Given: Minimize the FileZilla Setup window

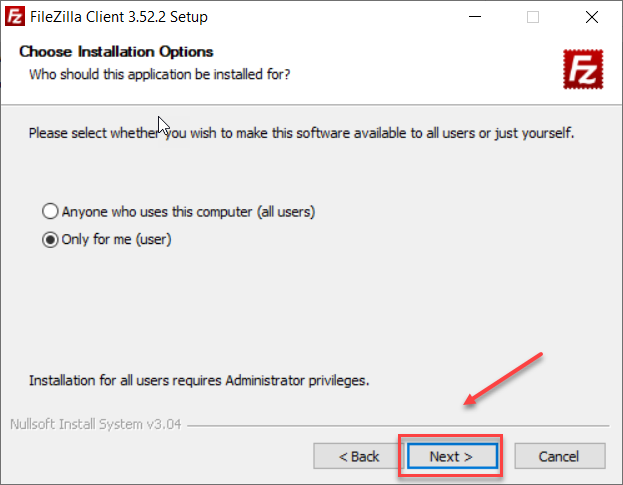Looking at the screenshot, I should 484,17.
